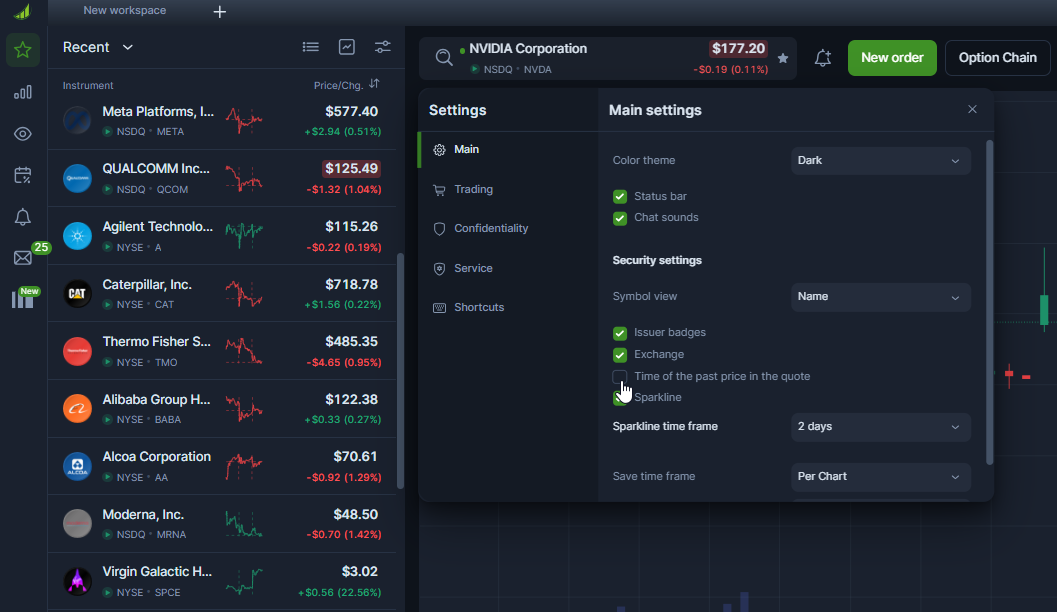Select the Trading settings tab
Viewport: 1057px width, 612px height.
[473, 189]
